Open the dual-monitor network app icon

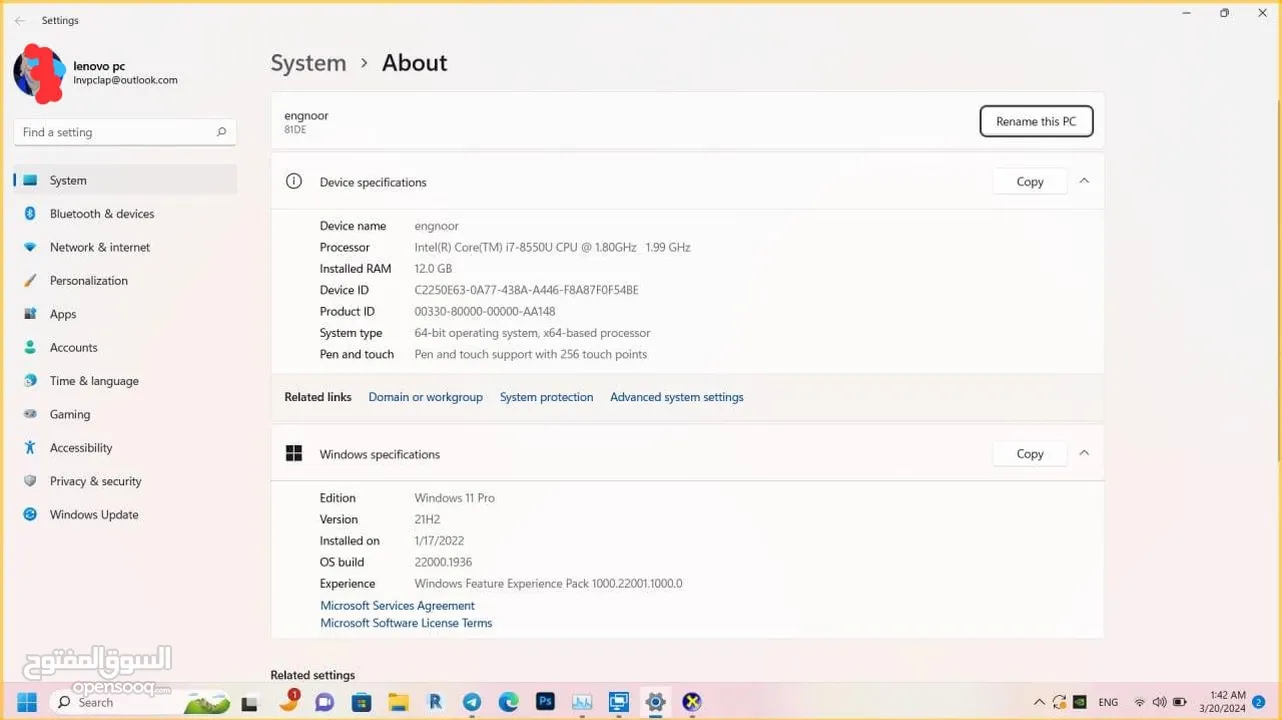click(619, 702)
